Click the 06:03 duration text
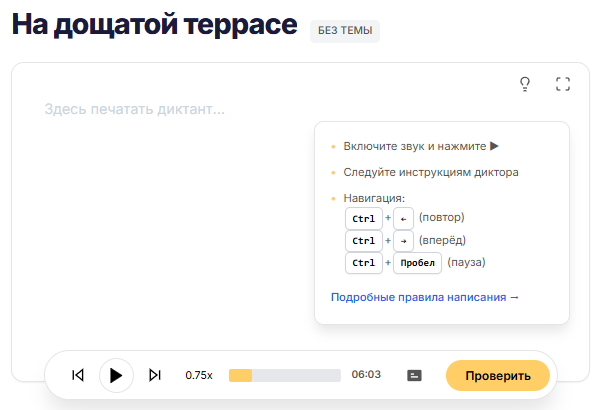This screenshot has width=599, height=410. click(366, 374)
